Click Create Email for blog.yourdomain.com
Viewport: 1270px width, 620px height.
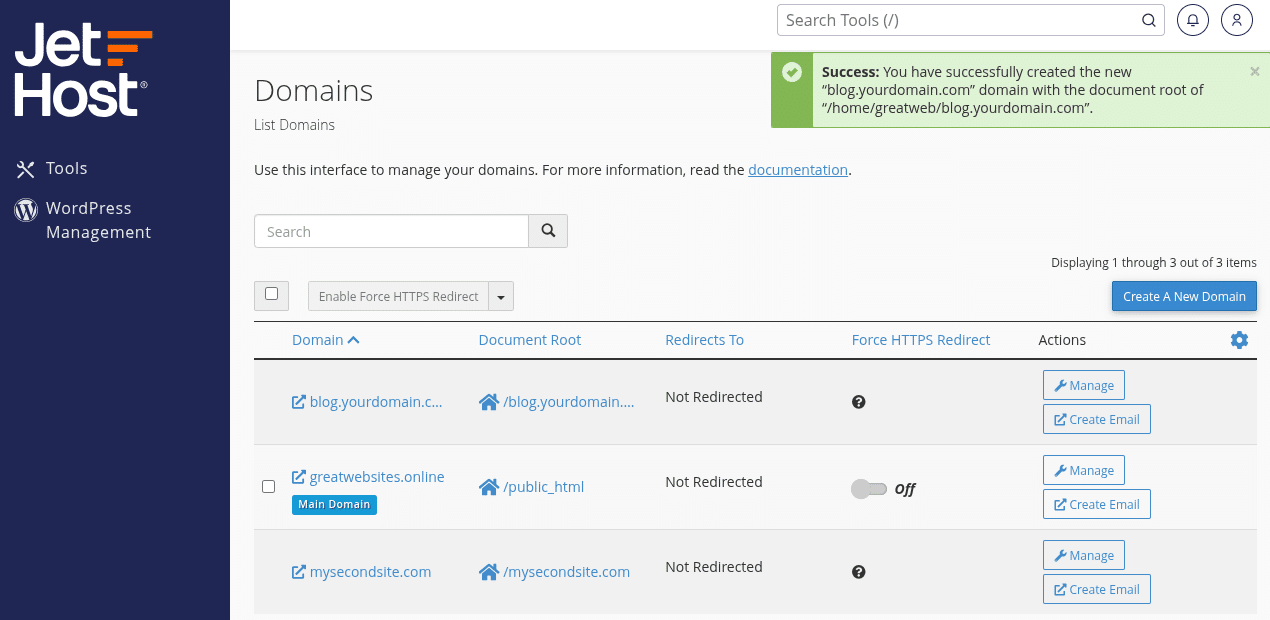point(1097,419)
